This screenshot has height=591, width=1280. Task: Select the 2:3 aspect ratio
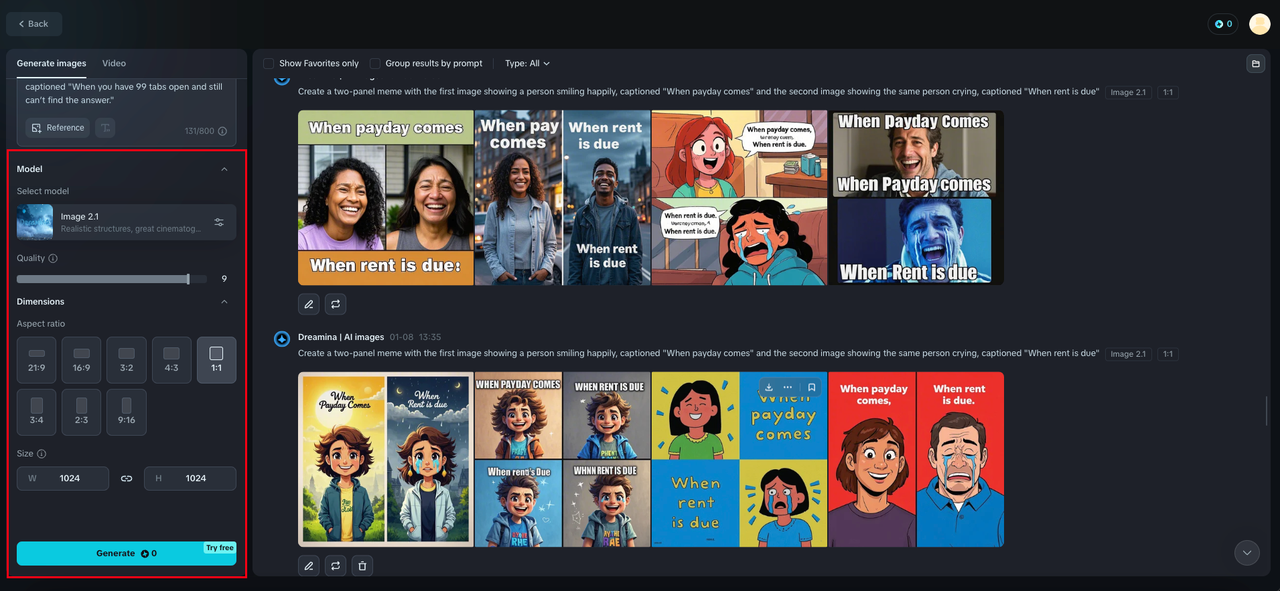[81, 412]
